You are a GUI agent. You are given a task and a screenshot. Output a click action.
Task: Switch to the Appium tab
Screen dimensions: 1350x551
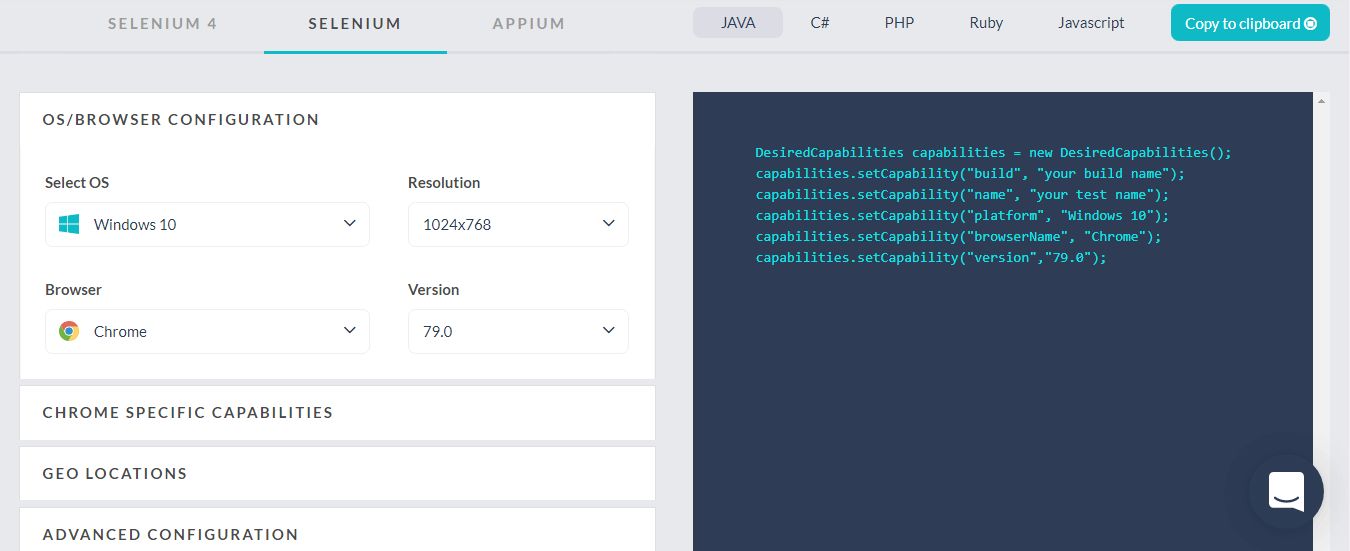528,24
